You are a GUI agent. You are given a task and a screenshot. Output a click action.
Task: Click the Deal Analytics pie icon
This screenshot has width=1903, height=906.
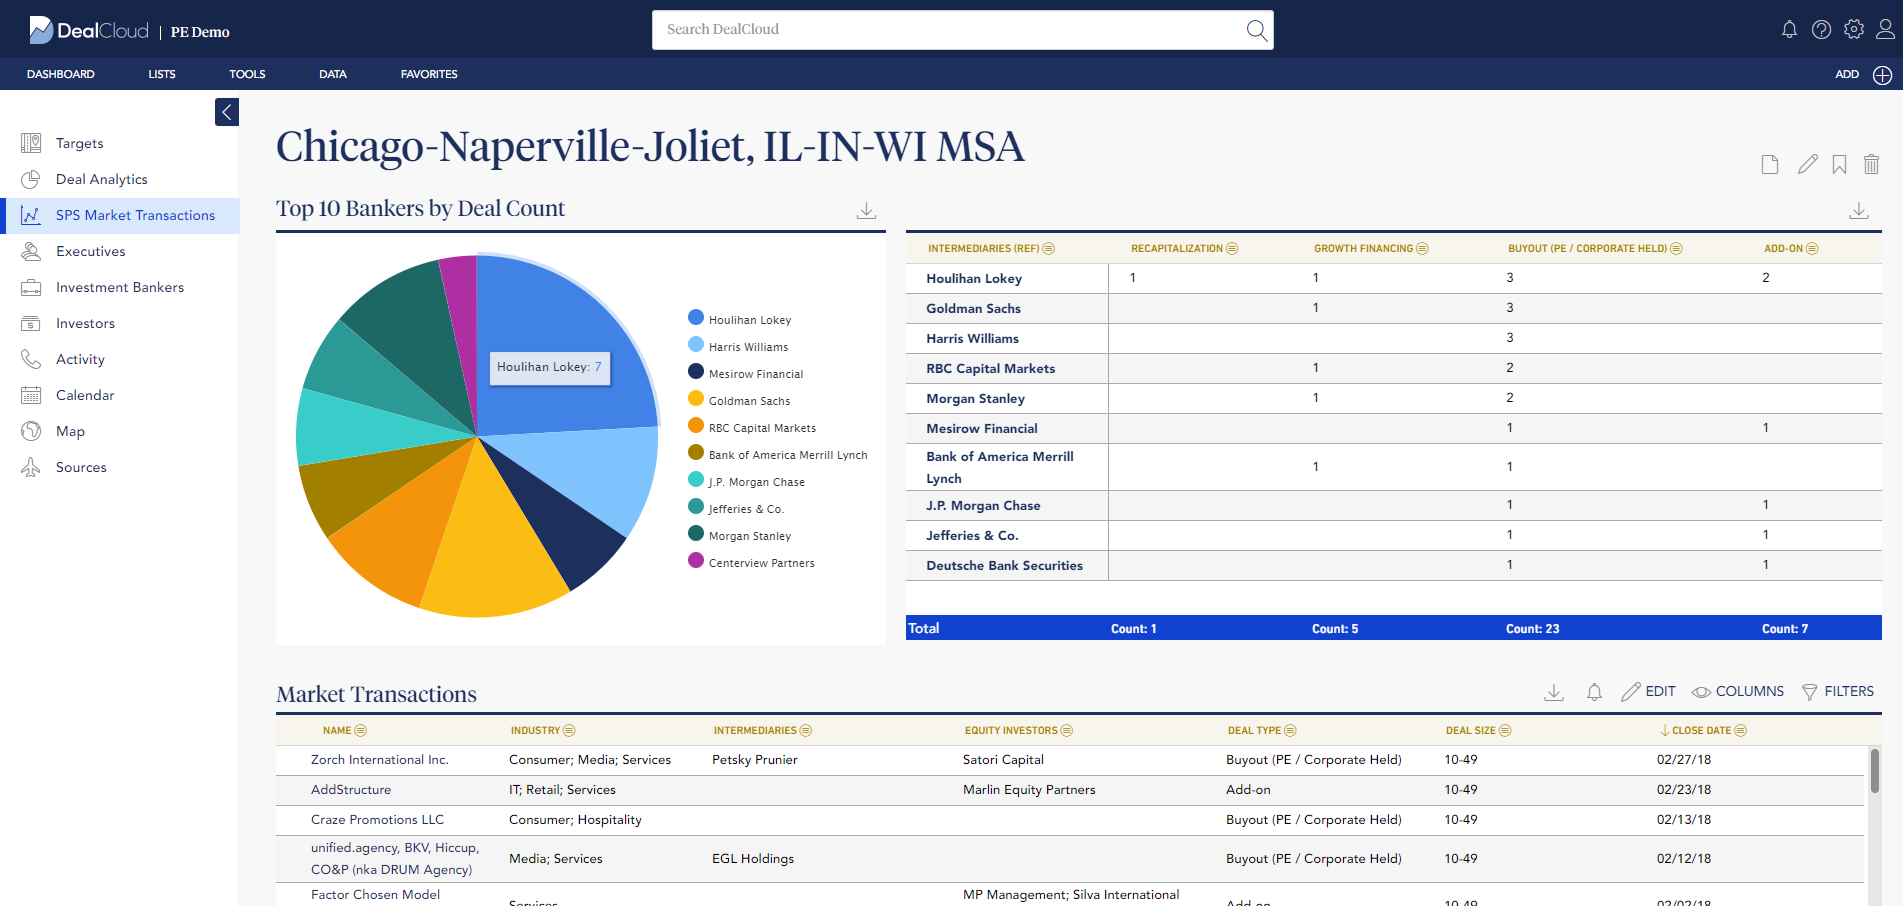pyautogui.click(x=31, y=179)
